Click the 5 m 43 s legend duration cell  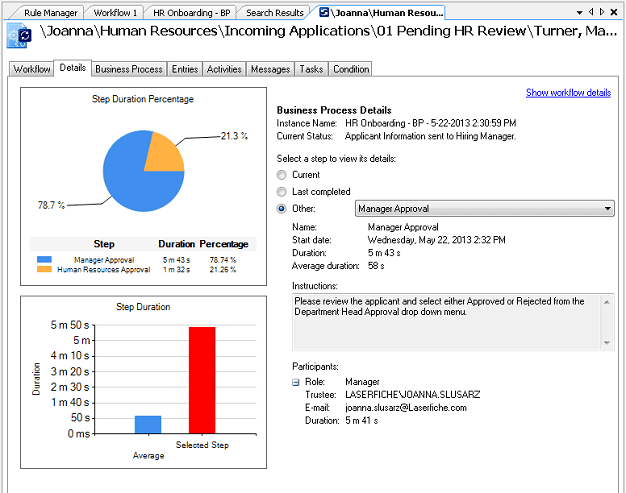click(176, 260)
